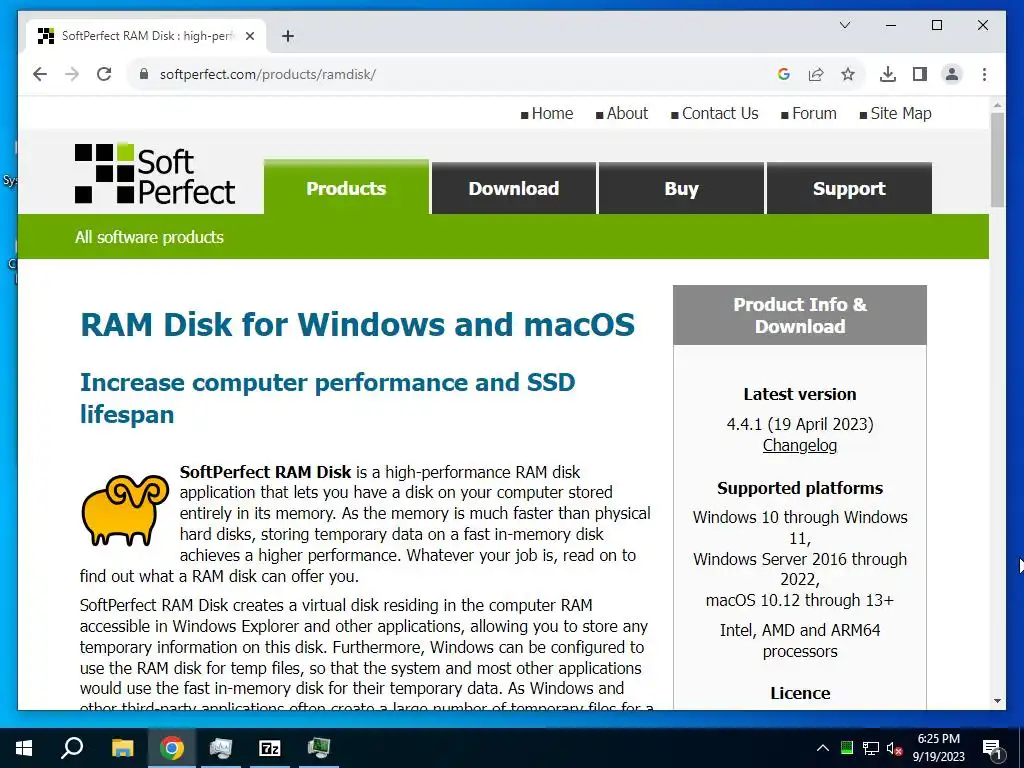This screenshot has height=768, width=1024.
Task: Open taskbar Search magnifier
Action: click(72, 748)
